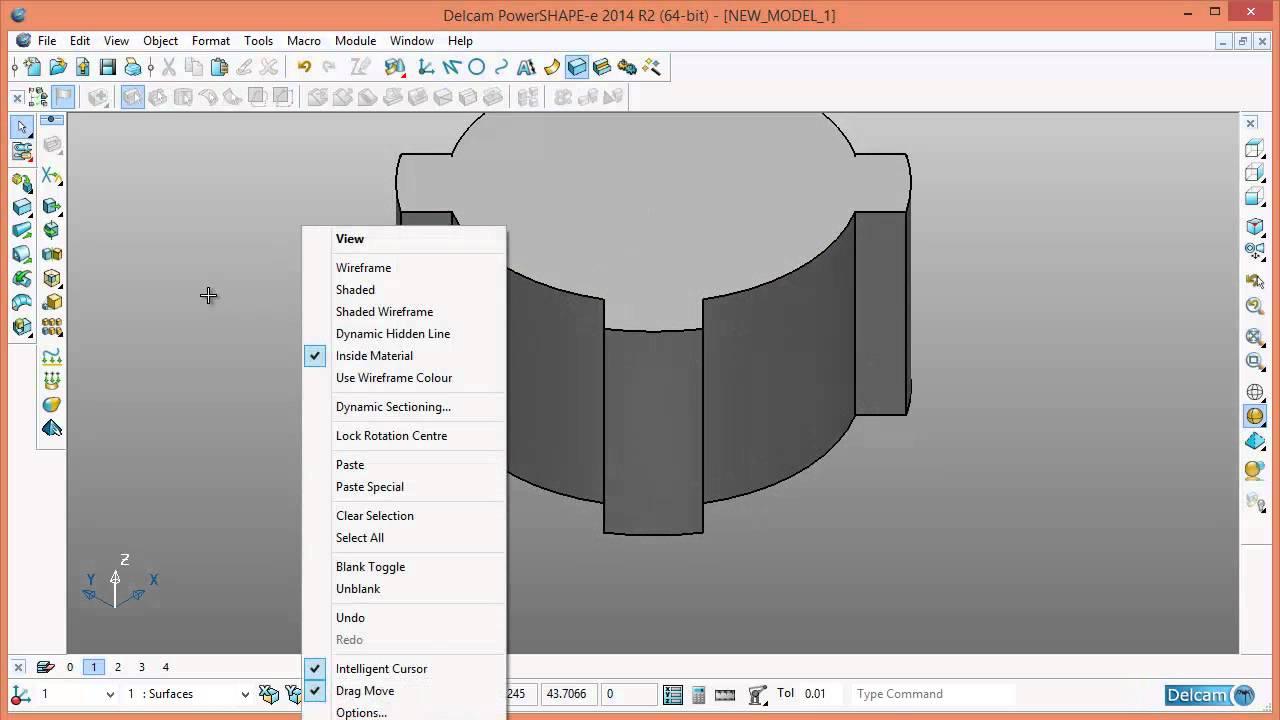Screen dimensions: 1280x720
Task: Click the Tol value 0.01
Action: 816,694
